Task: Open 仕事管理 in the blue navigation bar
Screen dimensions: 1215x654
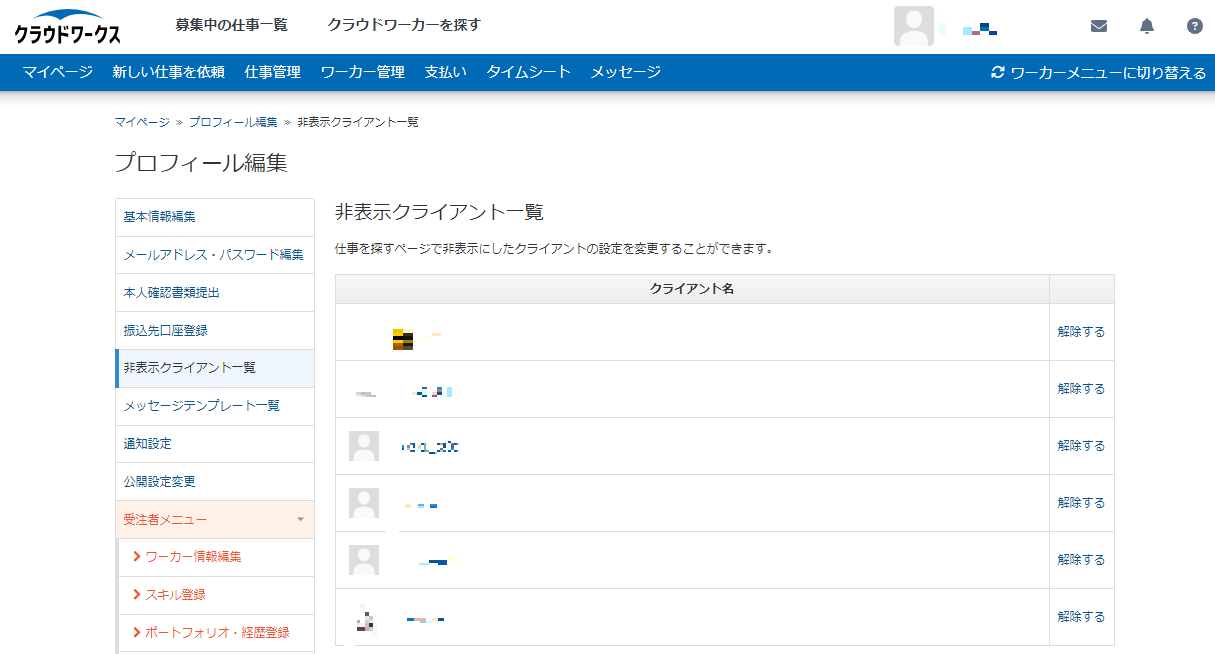Action: (272, 72)
